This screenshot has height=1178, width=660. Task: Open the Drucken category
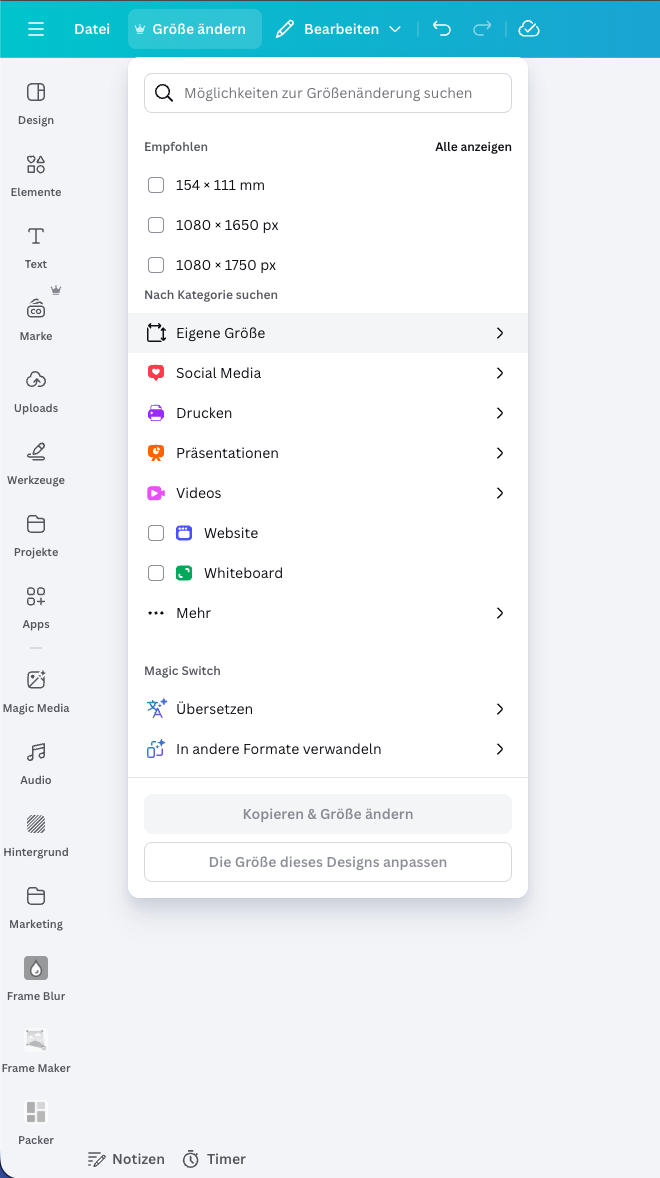tap(327, 413)
